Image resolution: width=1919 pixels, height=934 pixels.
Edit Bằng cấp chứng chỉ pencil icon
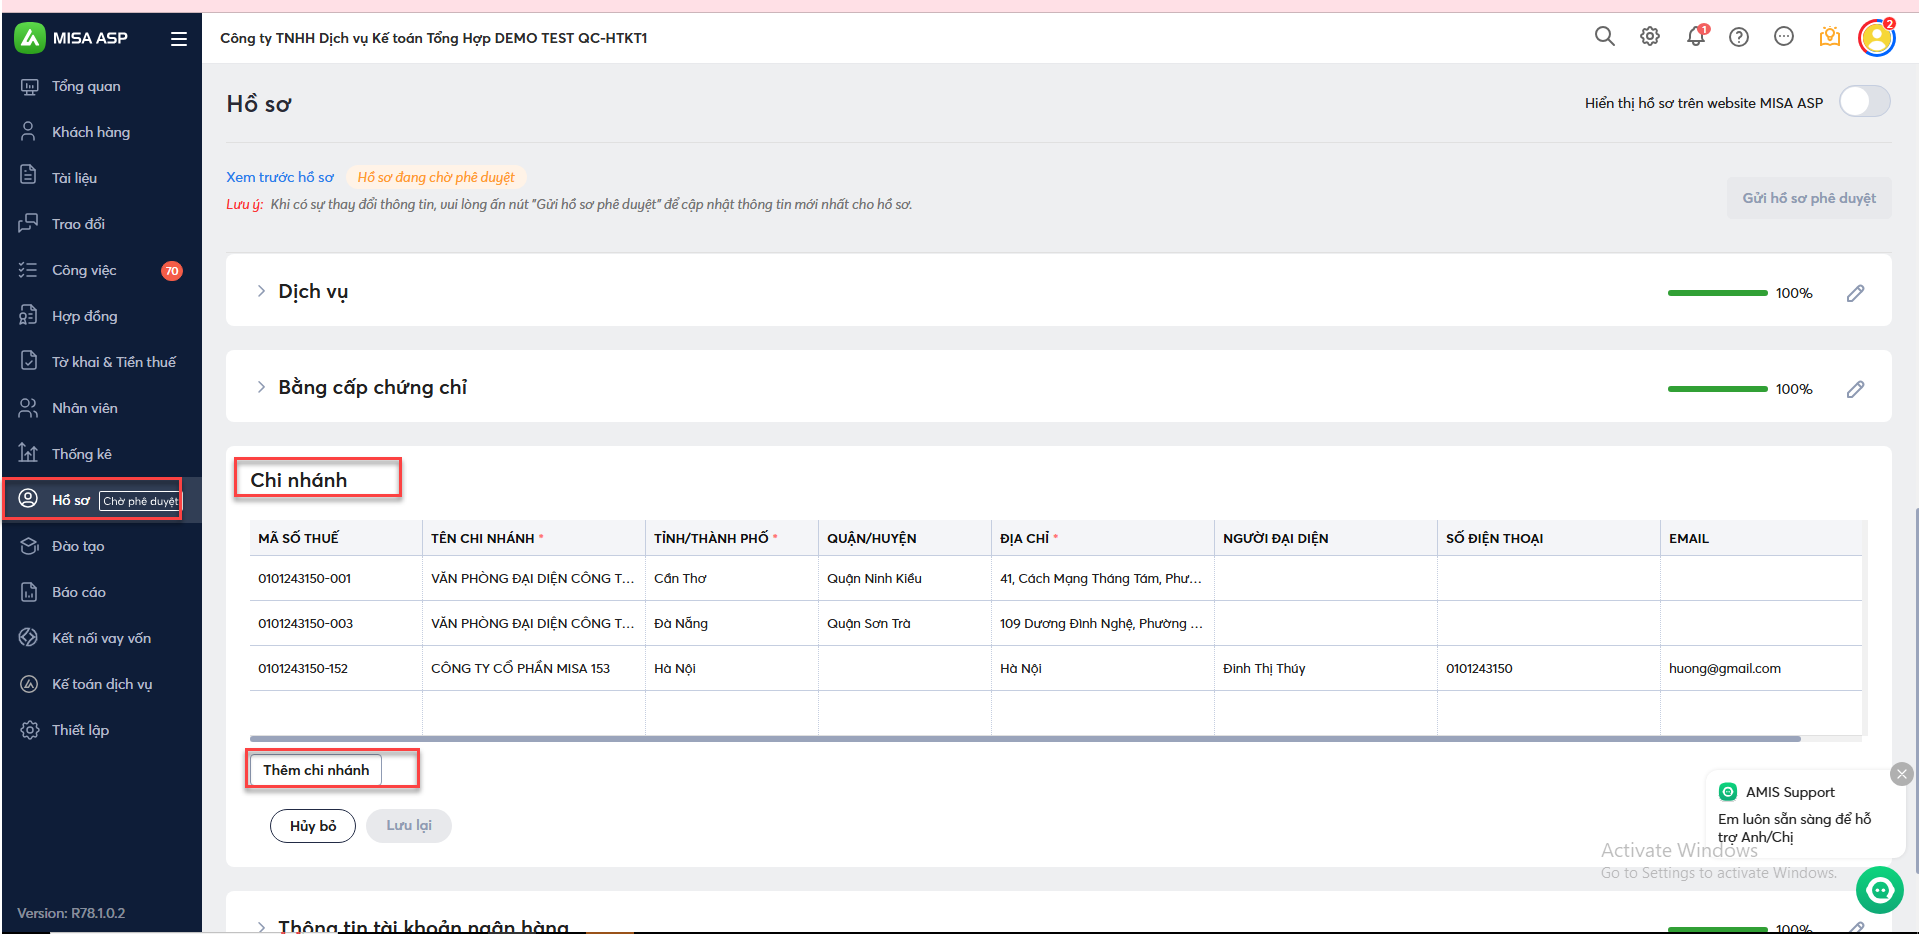pyautogui.click(x=1855, y=389)
